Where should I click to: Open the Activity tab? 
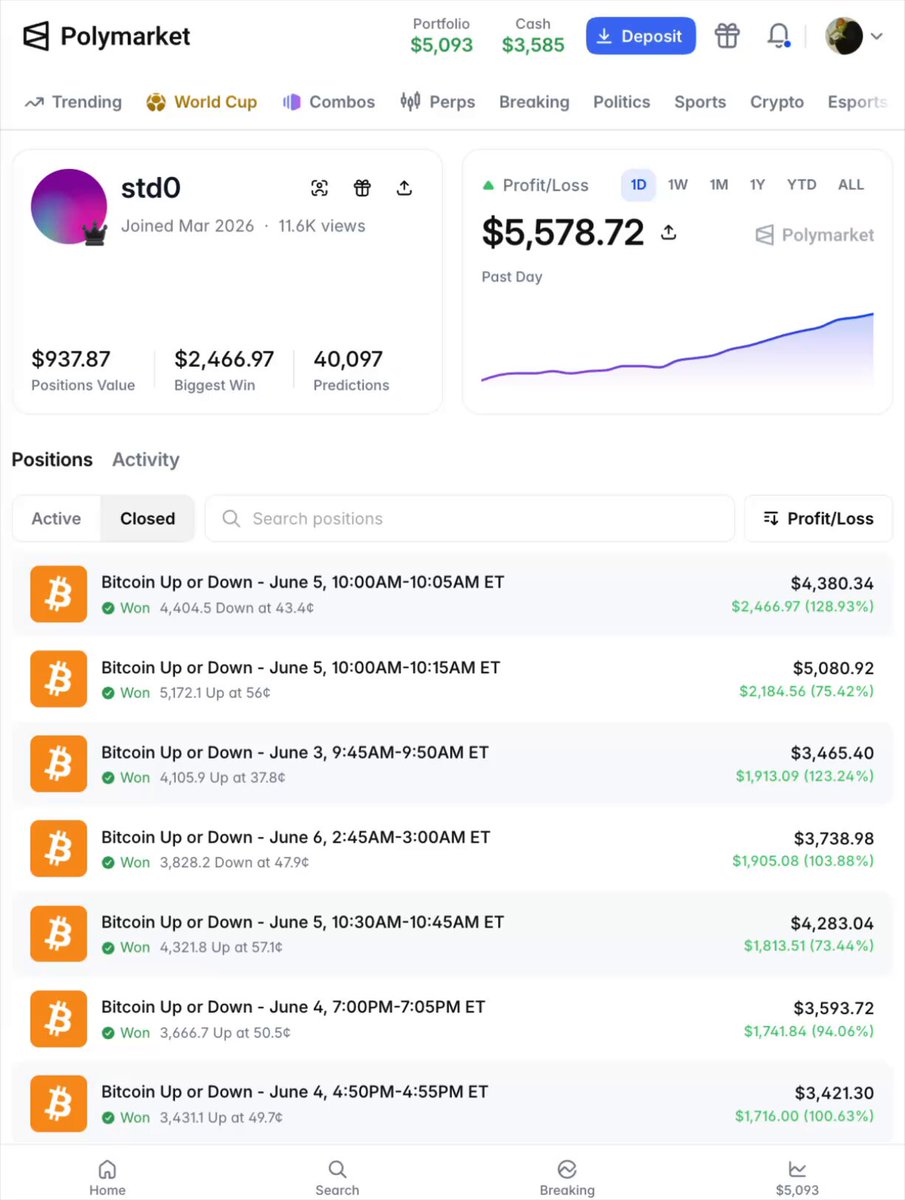(146, 460)
